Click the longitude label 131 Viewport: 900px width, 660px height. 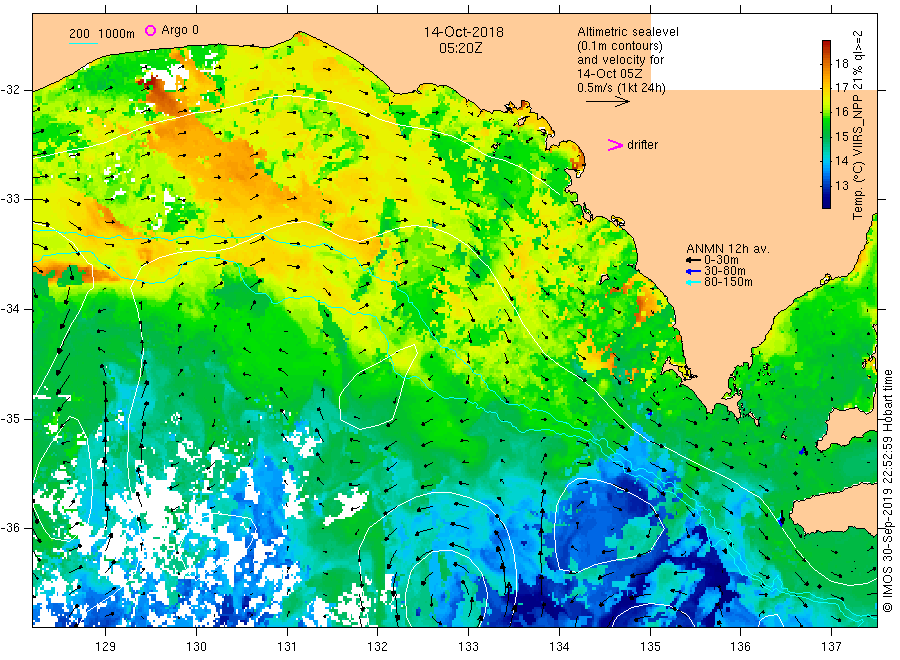[287, 647]
